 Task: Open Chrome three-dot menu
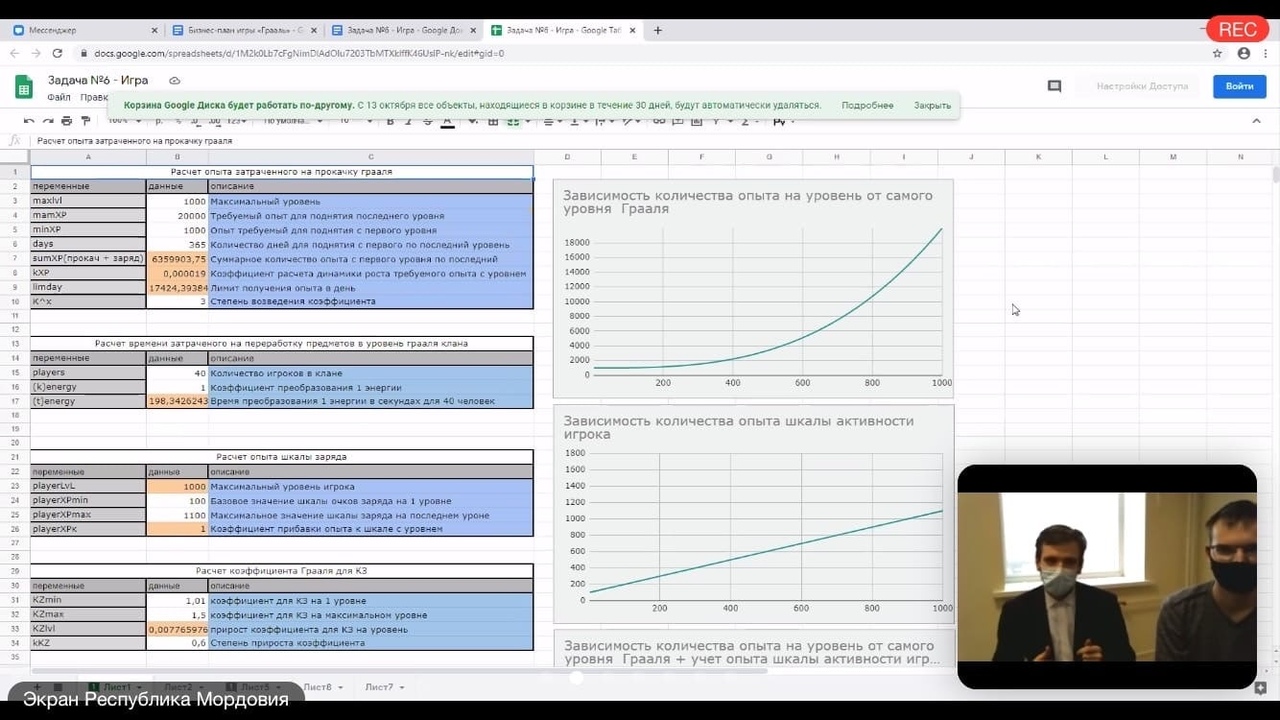tap(1266, 54)
